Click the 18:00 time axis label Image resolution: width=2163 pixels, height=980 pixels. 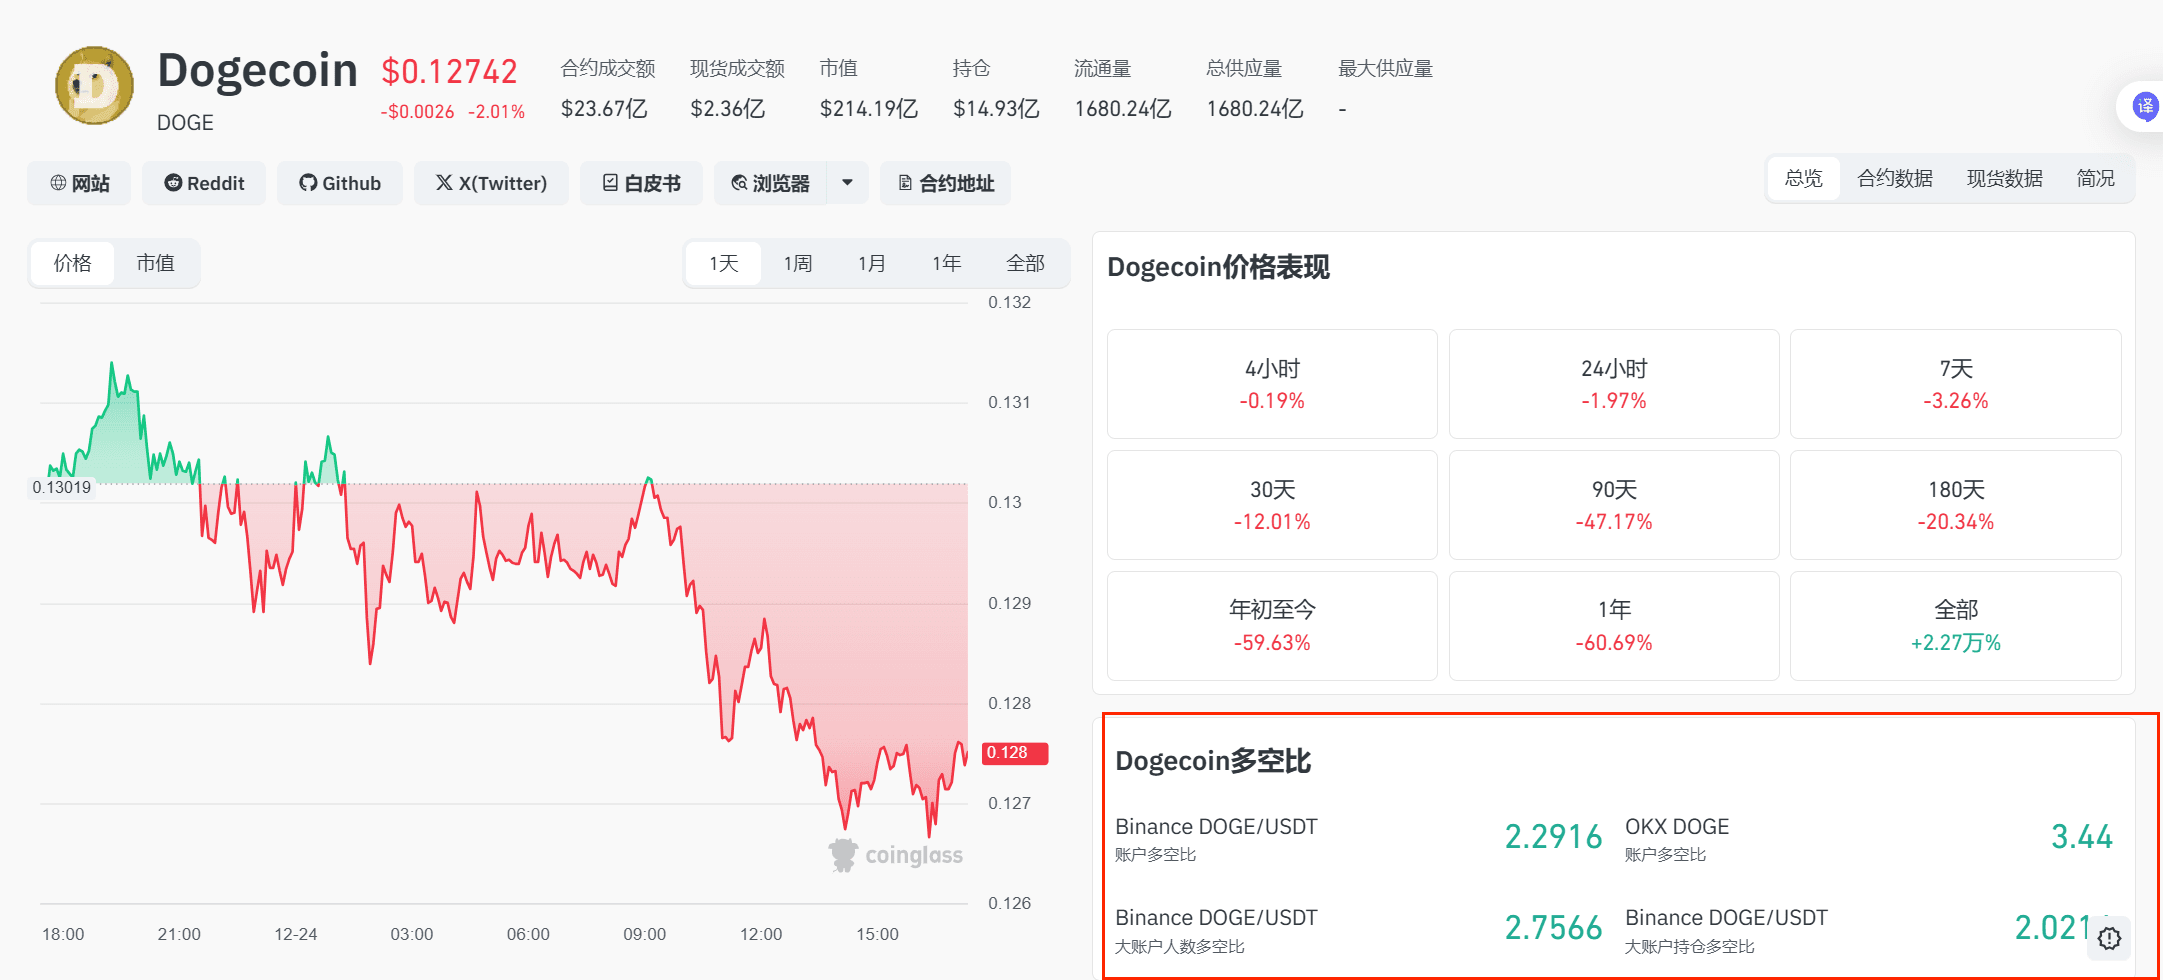pyautogui.click(x=63, y=934)
